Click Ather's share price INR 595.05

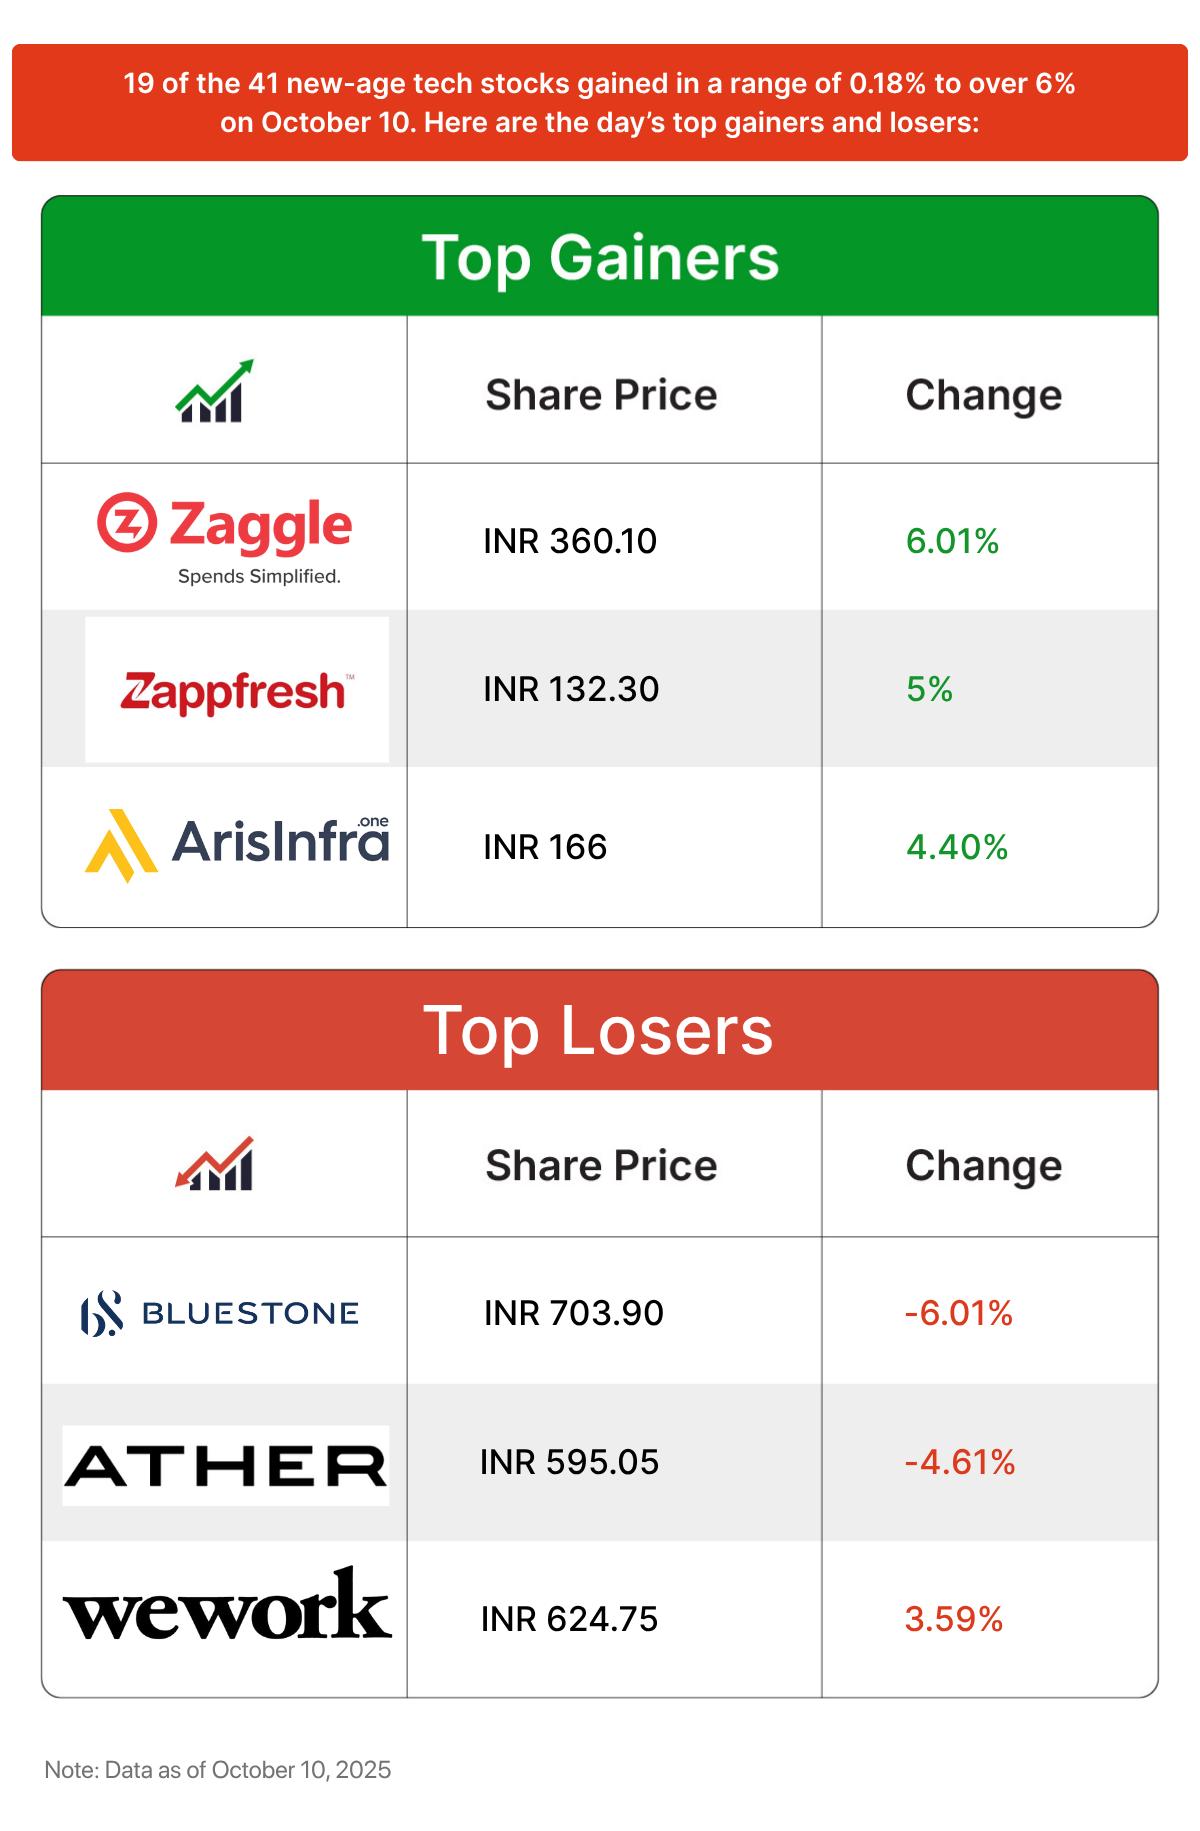570,1462
